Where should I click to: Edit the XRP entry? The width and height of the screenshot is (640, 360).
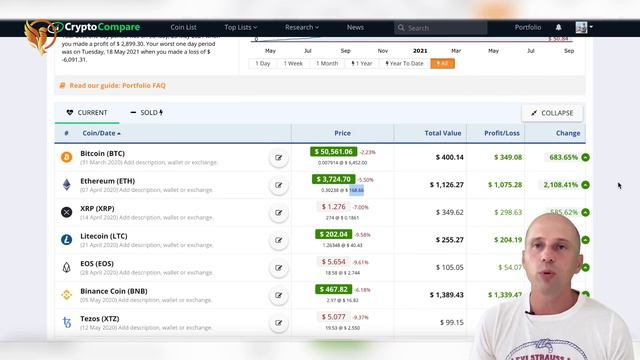pyautogui.click(x=279, y=213)
